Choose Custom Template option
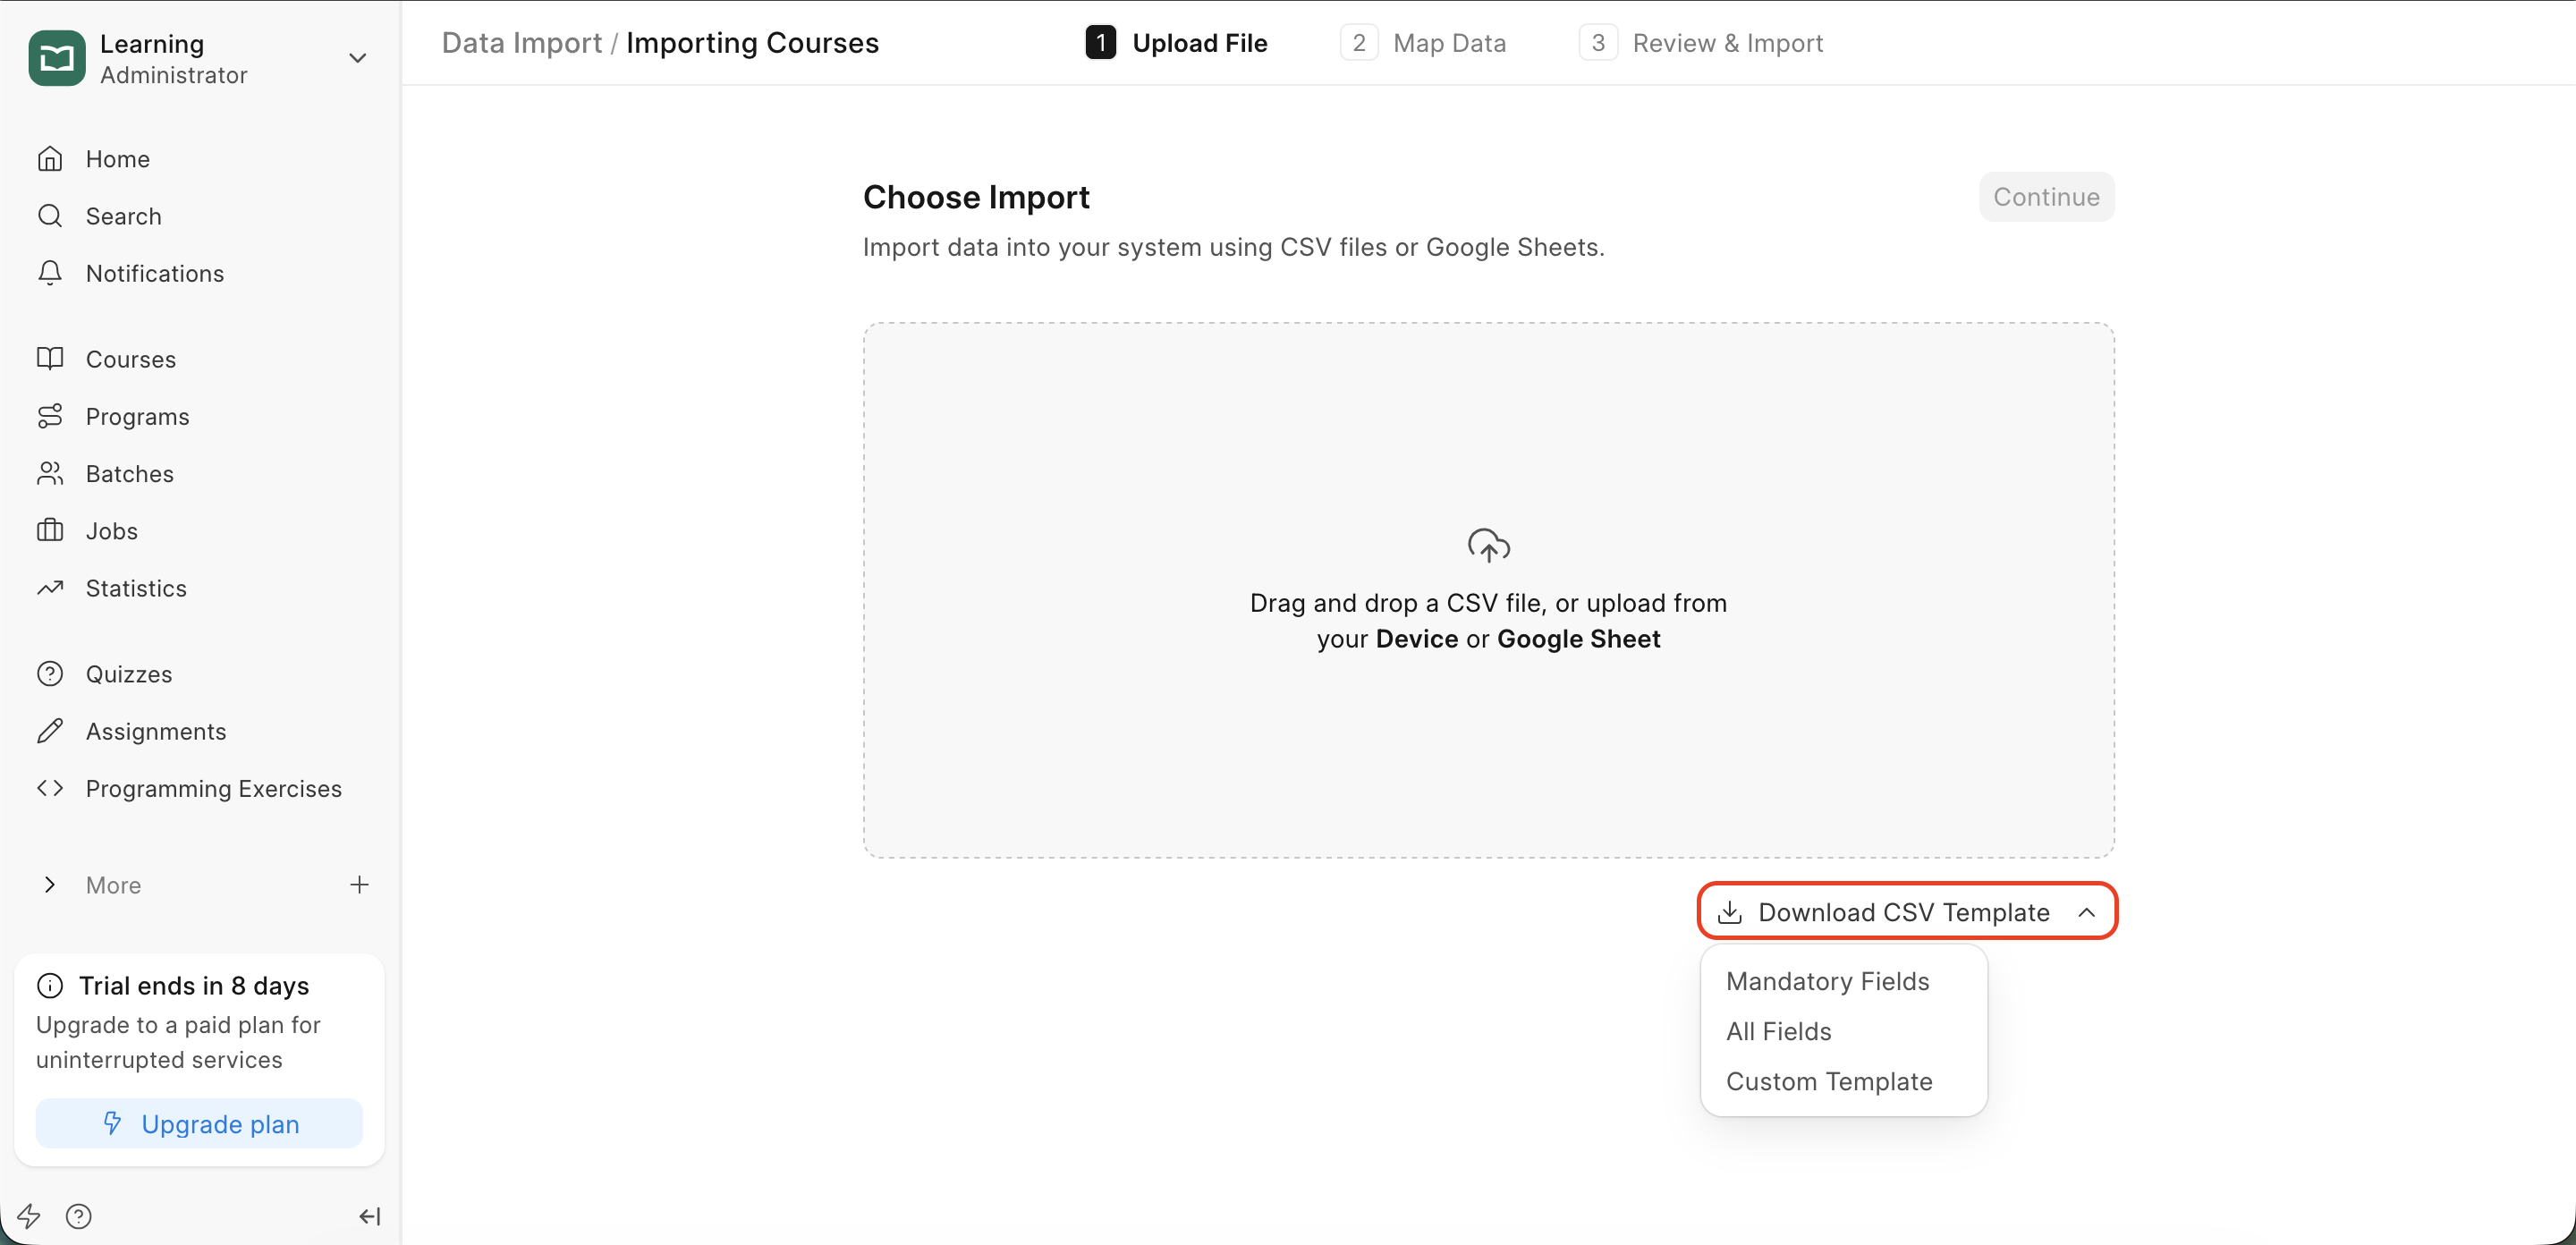 click(x=1828, y=1081)
